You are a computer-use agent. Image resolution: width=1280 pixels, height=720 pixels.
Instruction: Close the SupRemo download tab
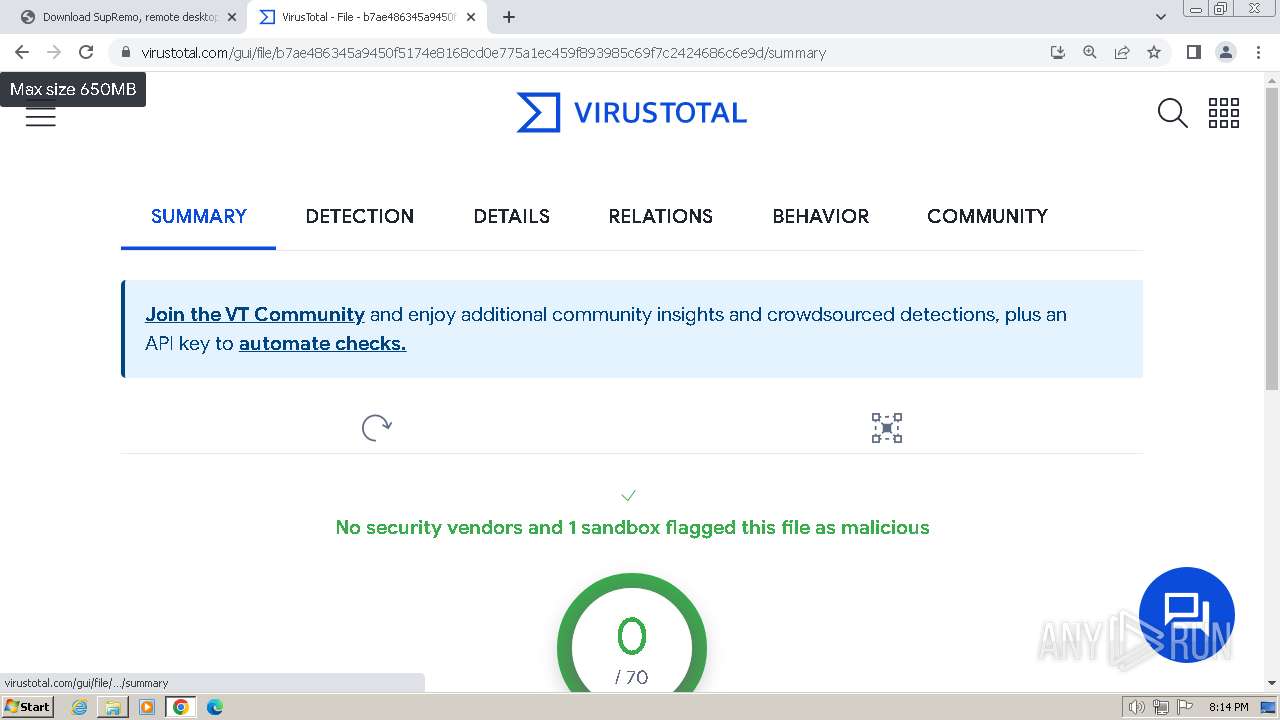click(232, 17)
